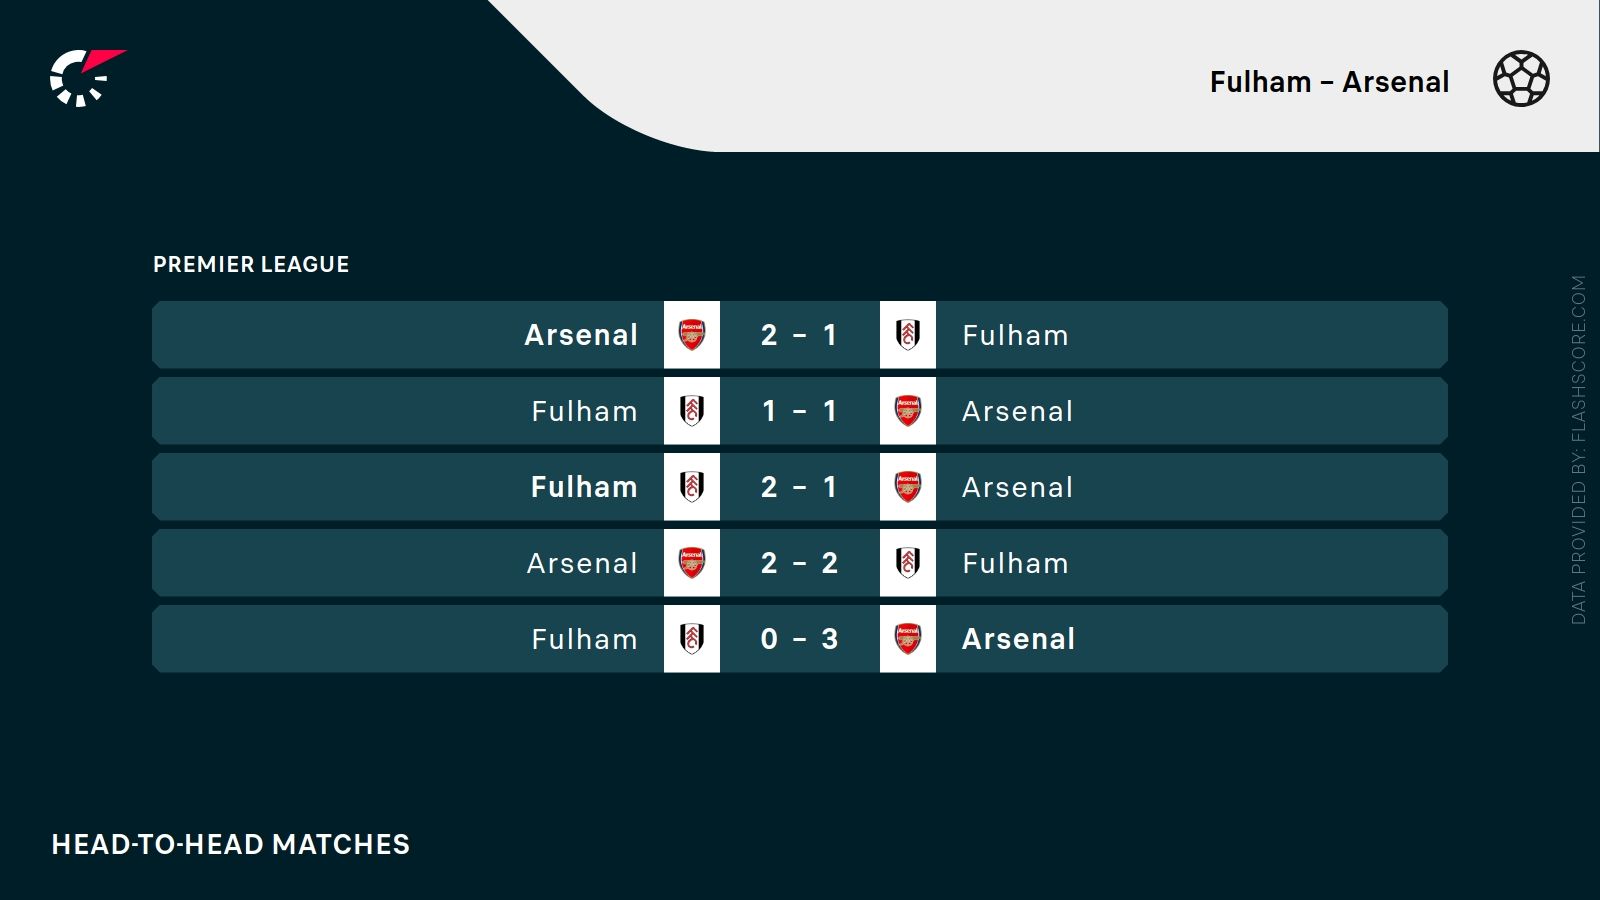Click the 0 - 3 score
The width and height of the screenshot is (1600, 900).
click(799, 639)
